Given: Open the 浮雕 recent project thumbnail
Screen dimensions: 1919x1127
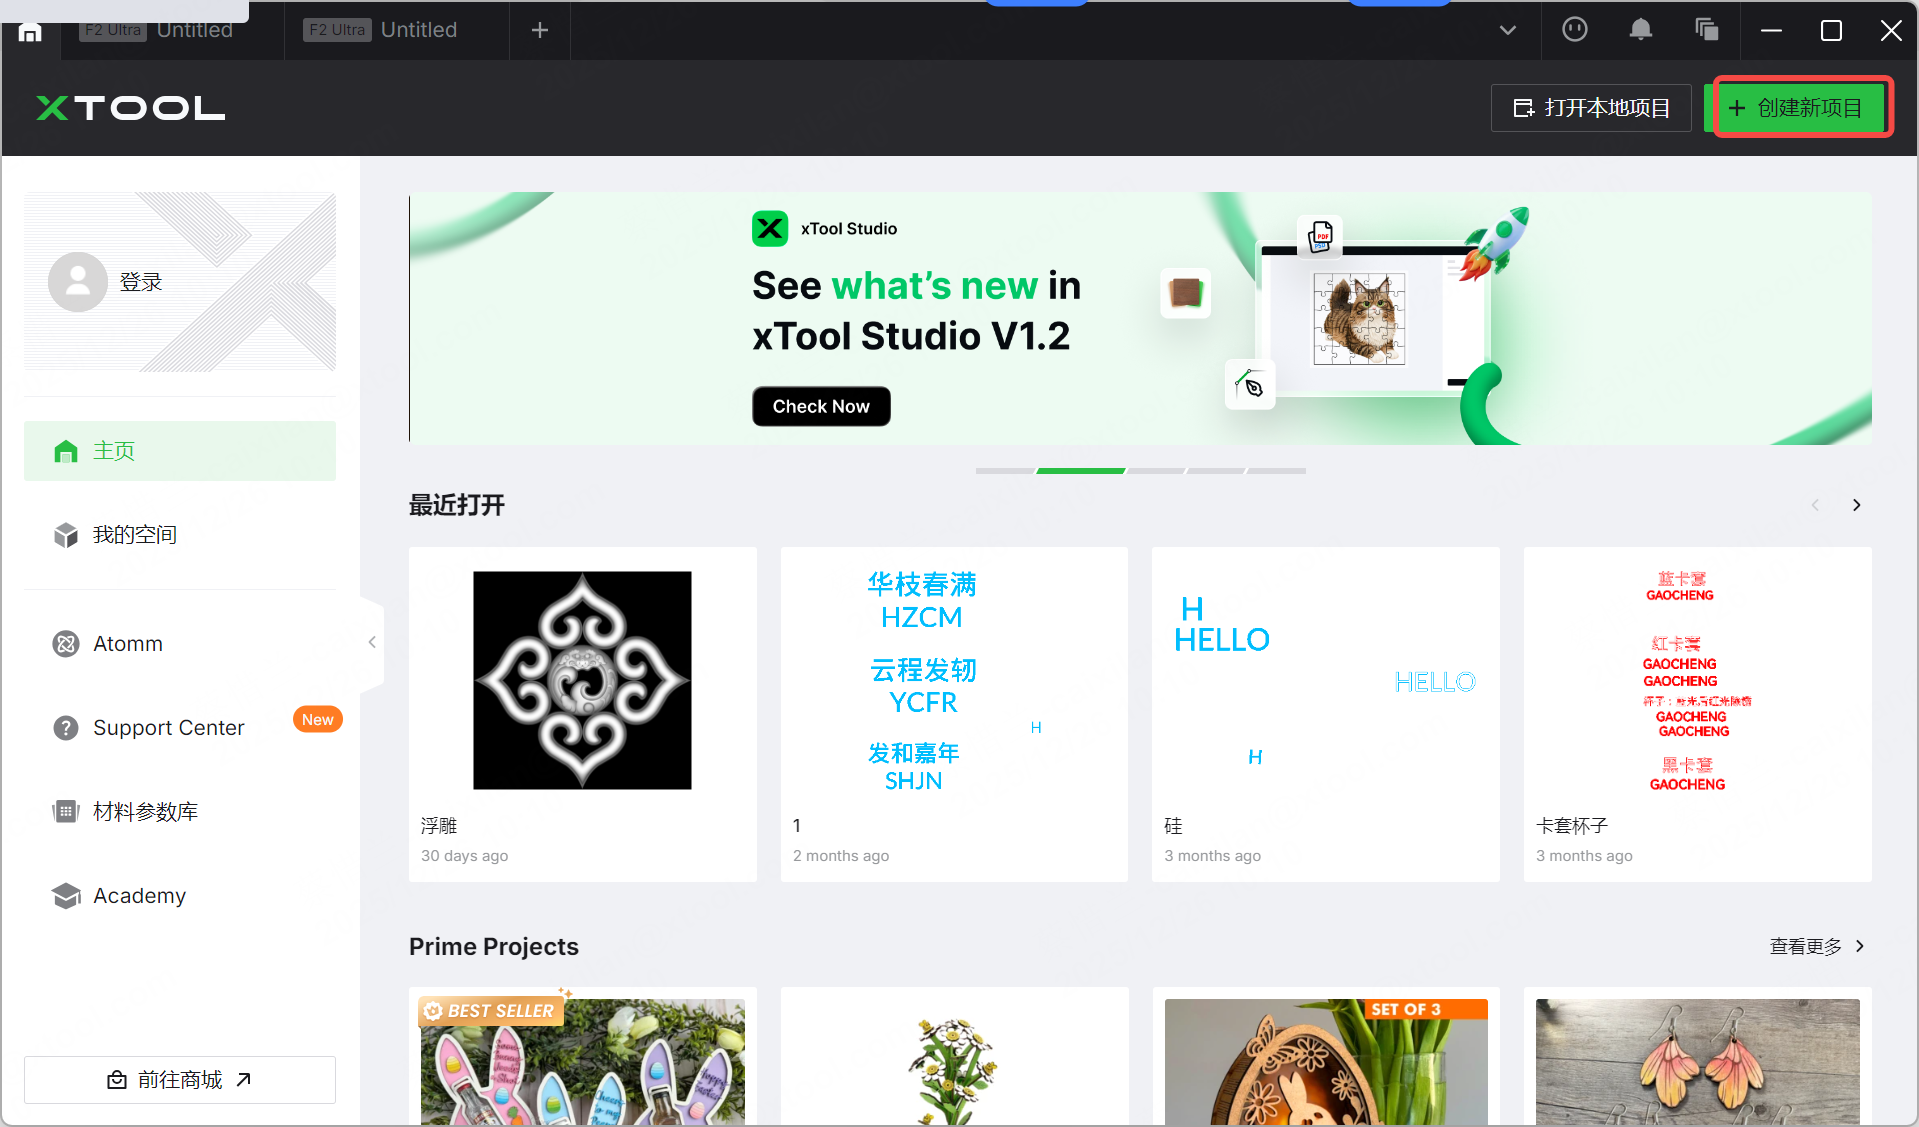Looking at the screenshot, I should (x=582, y=680).
